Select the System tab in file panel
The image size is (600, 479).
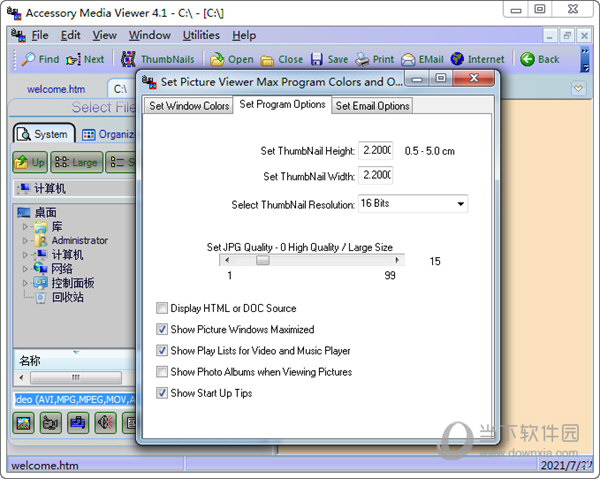coord(44,134)
